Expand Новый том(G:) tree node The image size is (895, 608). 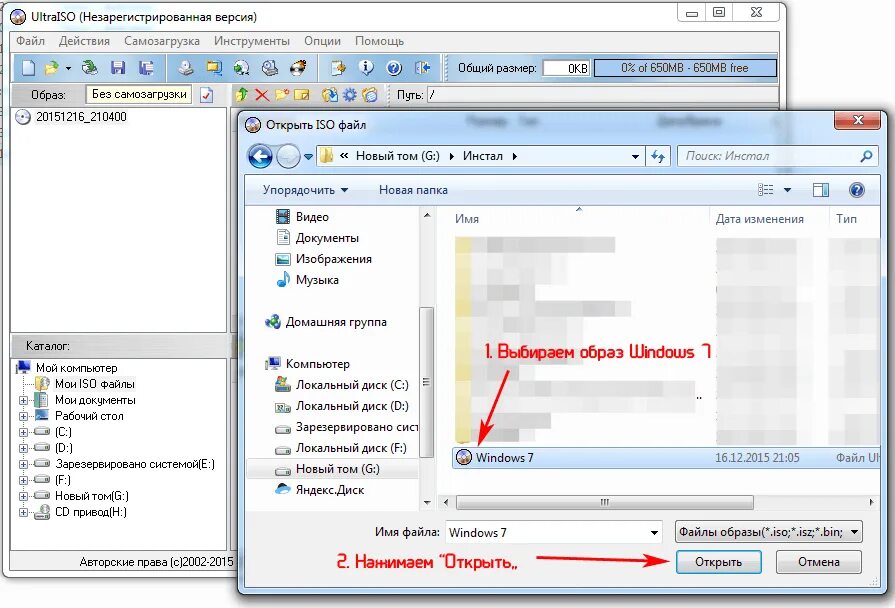coord(23,496)
